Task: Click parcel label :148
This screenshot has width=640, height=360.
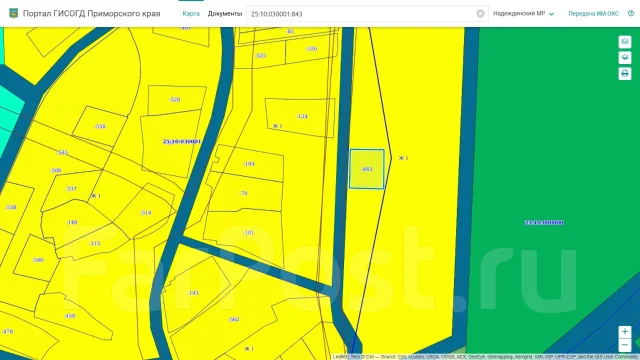Action: click(71, 222)
